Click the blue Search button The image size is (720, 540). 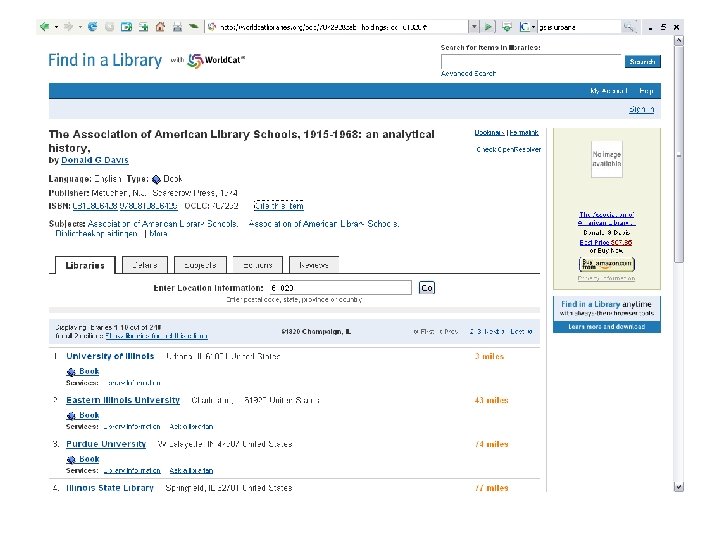pos(642,62)
